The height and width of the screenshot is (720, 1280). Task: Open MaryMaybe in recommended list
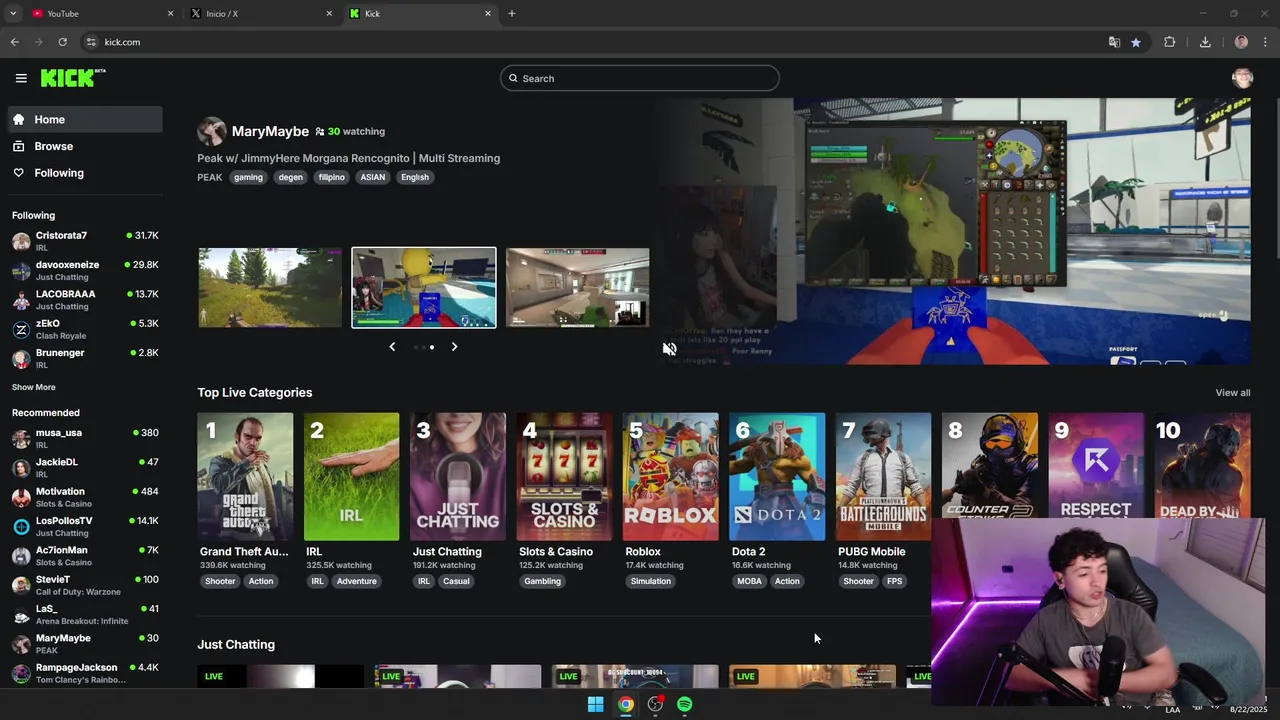click(85, 643)
